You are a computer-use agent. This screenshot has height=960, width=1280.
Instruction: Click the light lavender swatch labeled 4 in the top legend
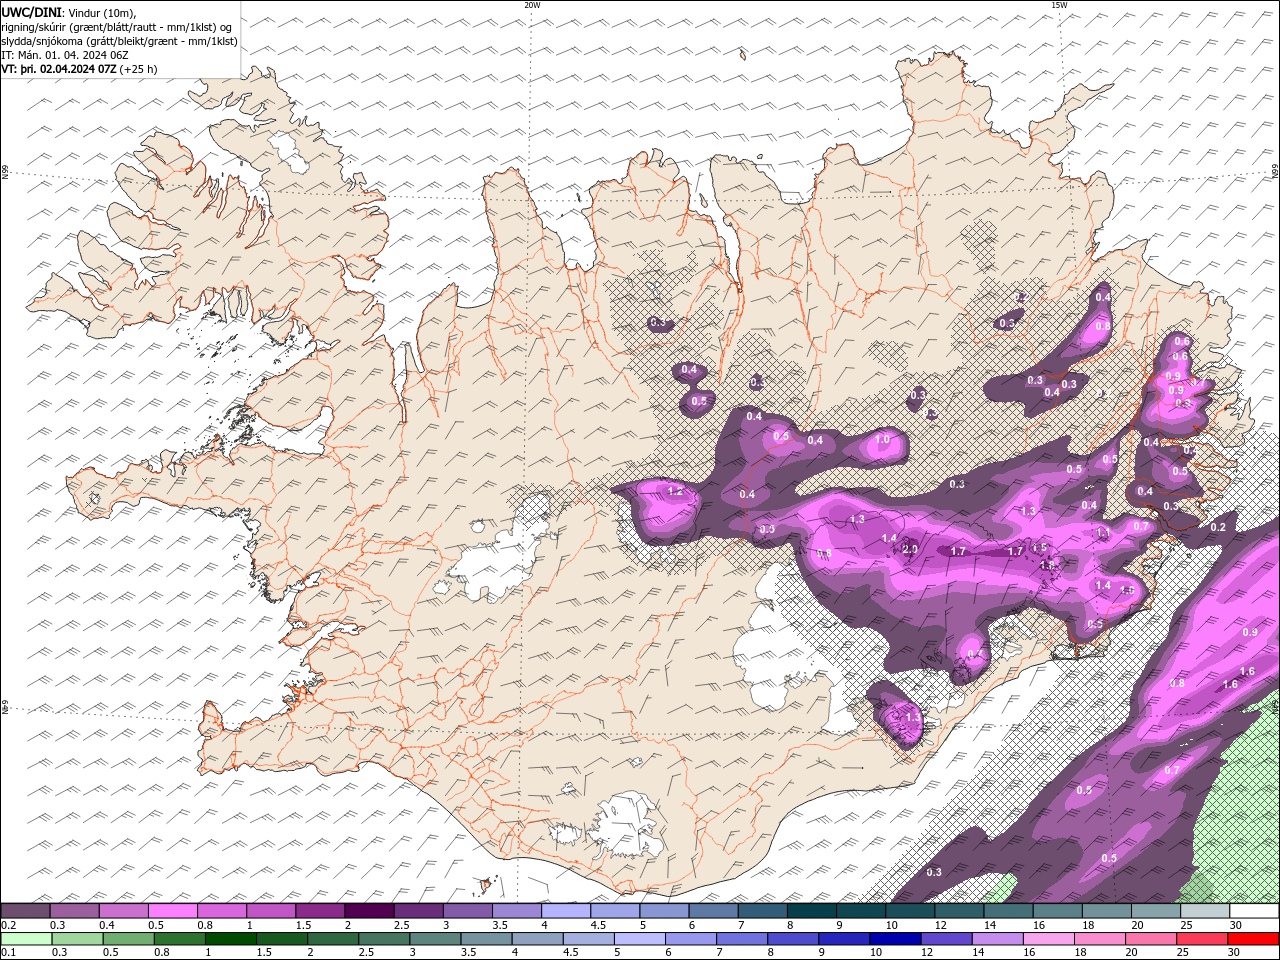[x=566, y=911]
